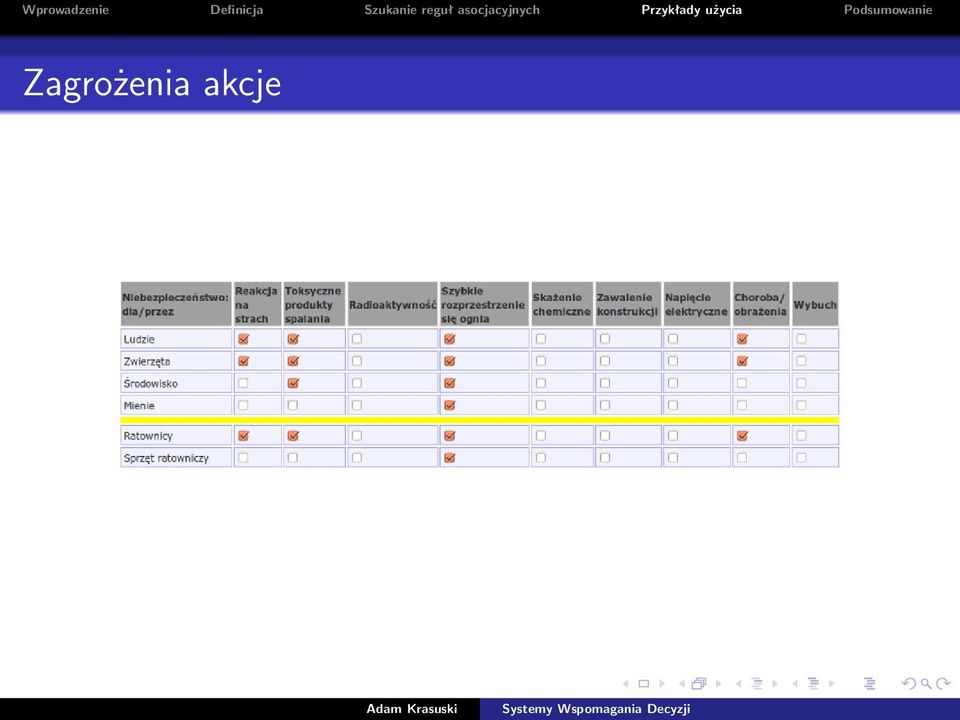
Task: Go to next subsection arrow
Action: [775, 684]
